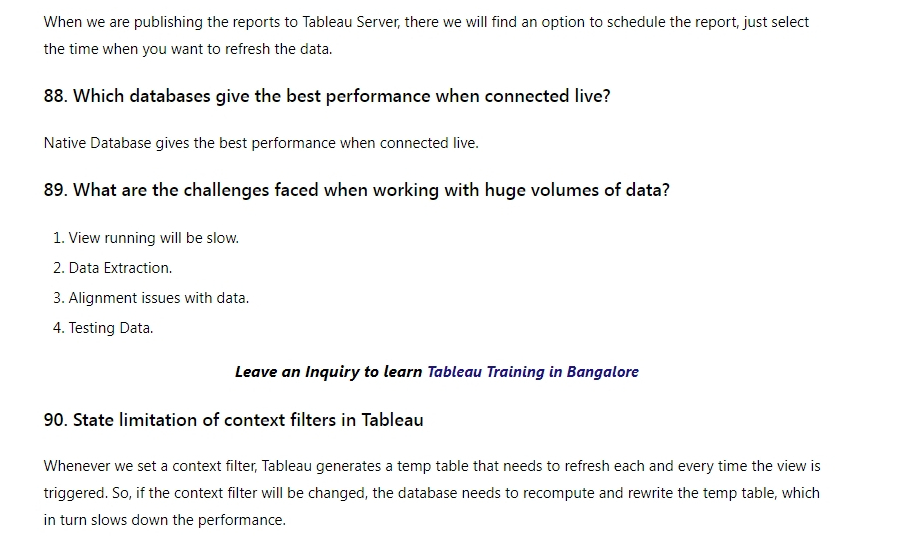Click the question 90 heading on context filters
This screenshot has width=900, height=541.
(234, 420)
